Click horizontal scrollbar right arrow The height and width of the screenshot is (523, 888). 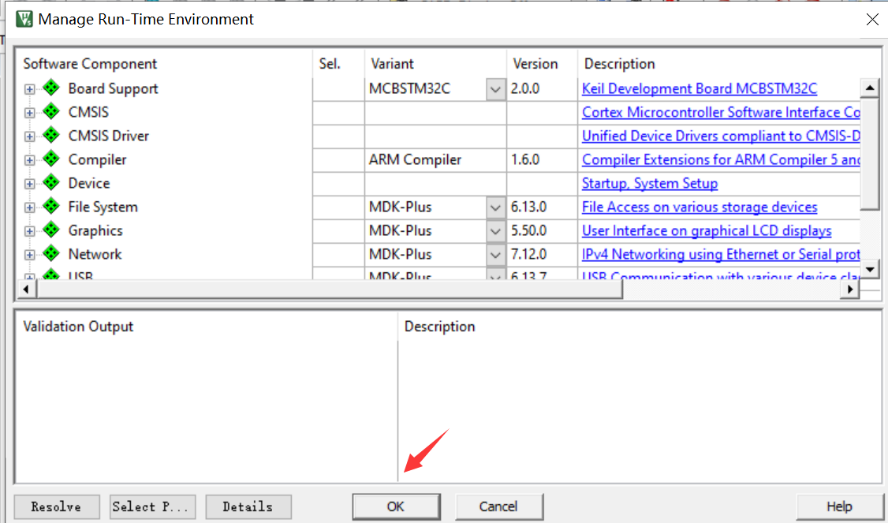pos(849,289)
